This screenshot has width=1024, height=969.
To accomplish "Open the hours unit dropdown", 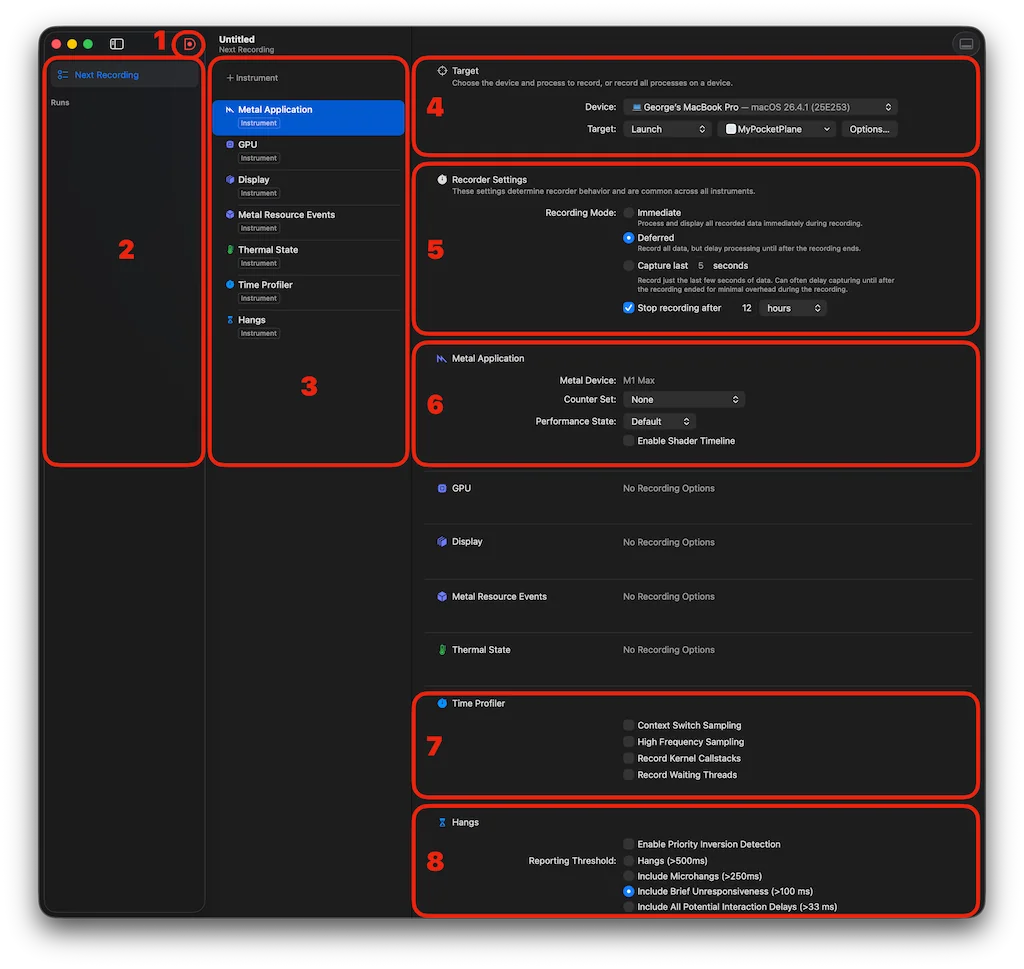I will pyautogui.click(x=793, y=308).
